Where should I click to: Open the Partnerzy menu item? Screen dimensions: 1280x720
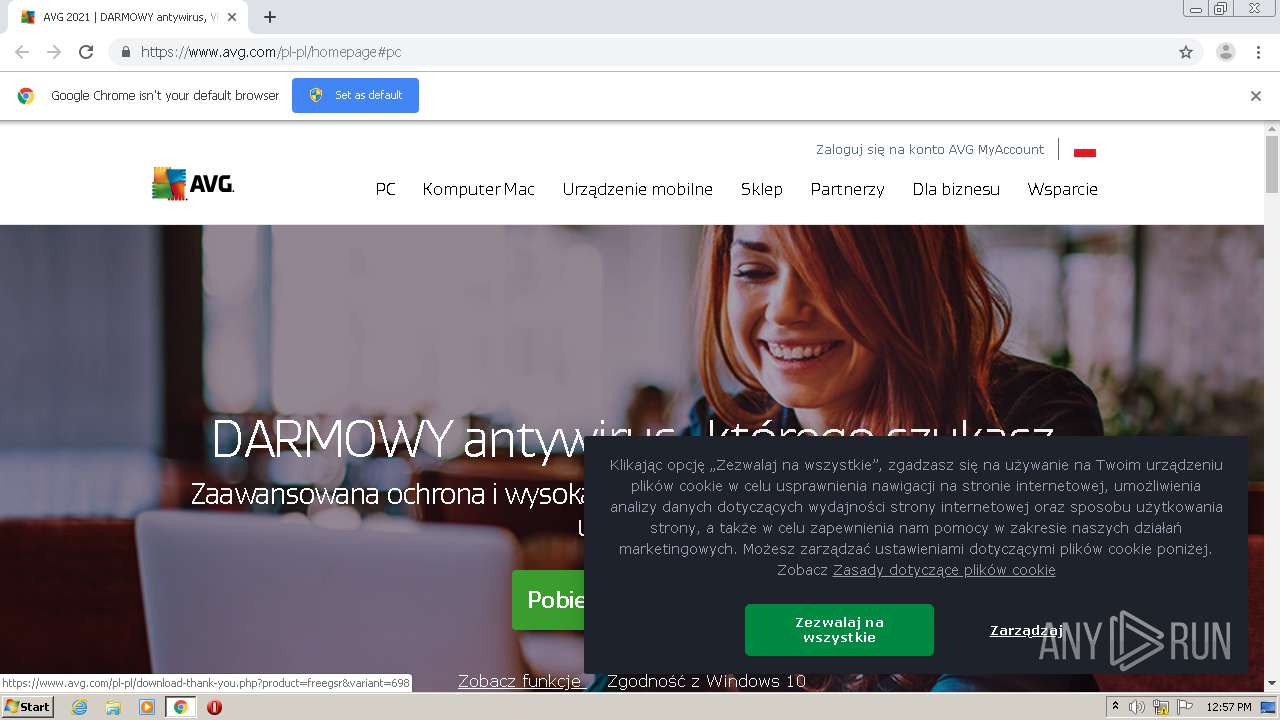pyautogui.click(x=847, y=189)
